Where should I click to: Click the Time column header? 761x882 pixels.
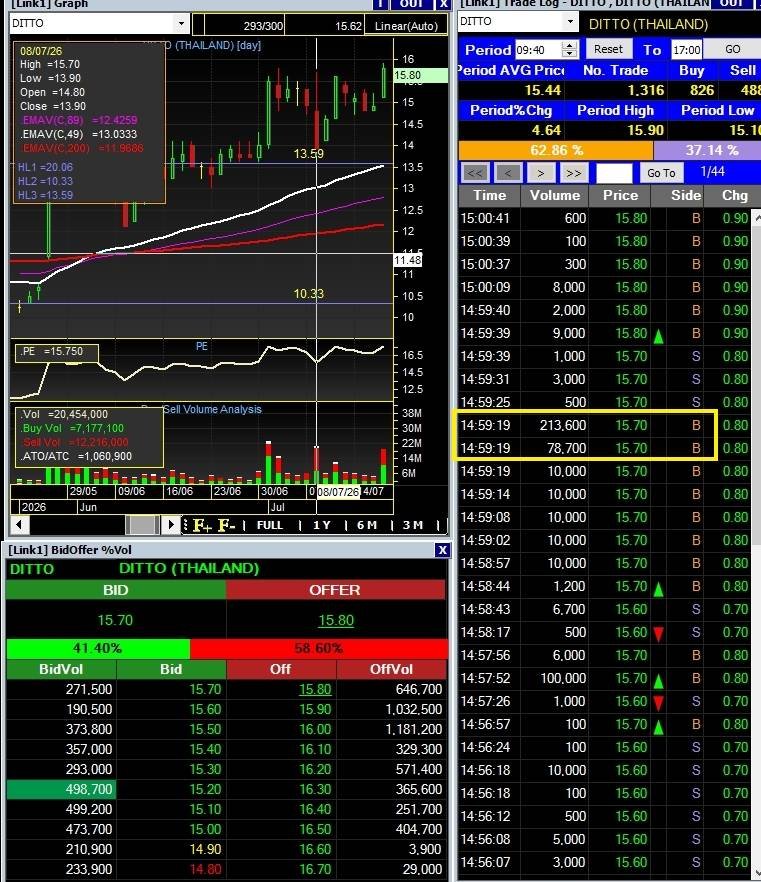pos(489,196)
